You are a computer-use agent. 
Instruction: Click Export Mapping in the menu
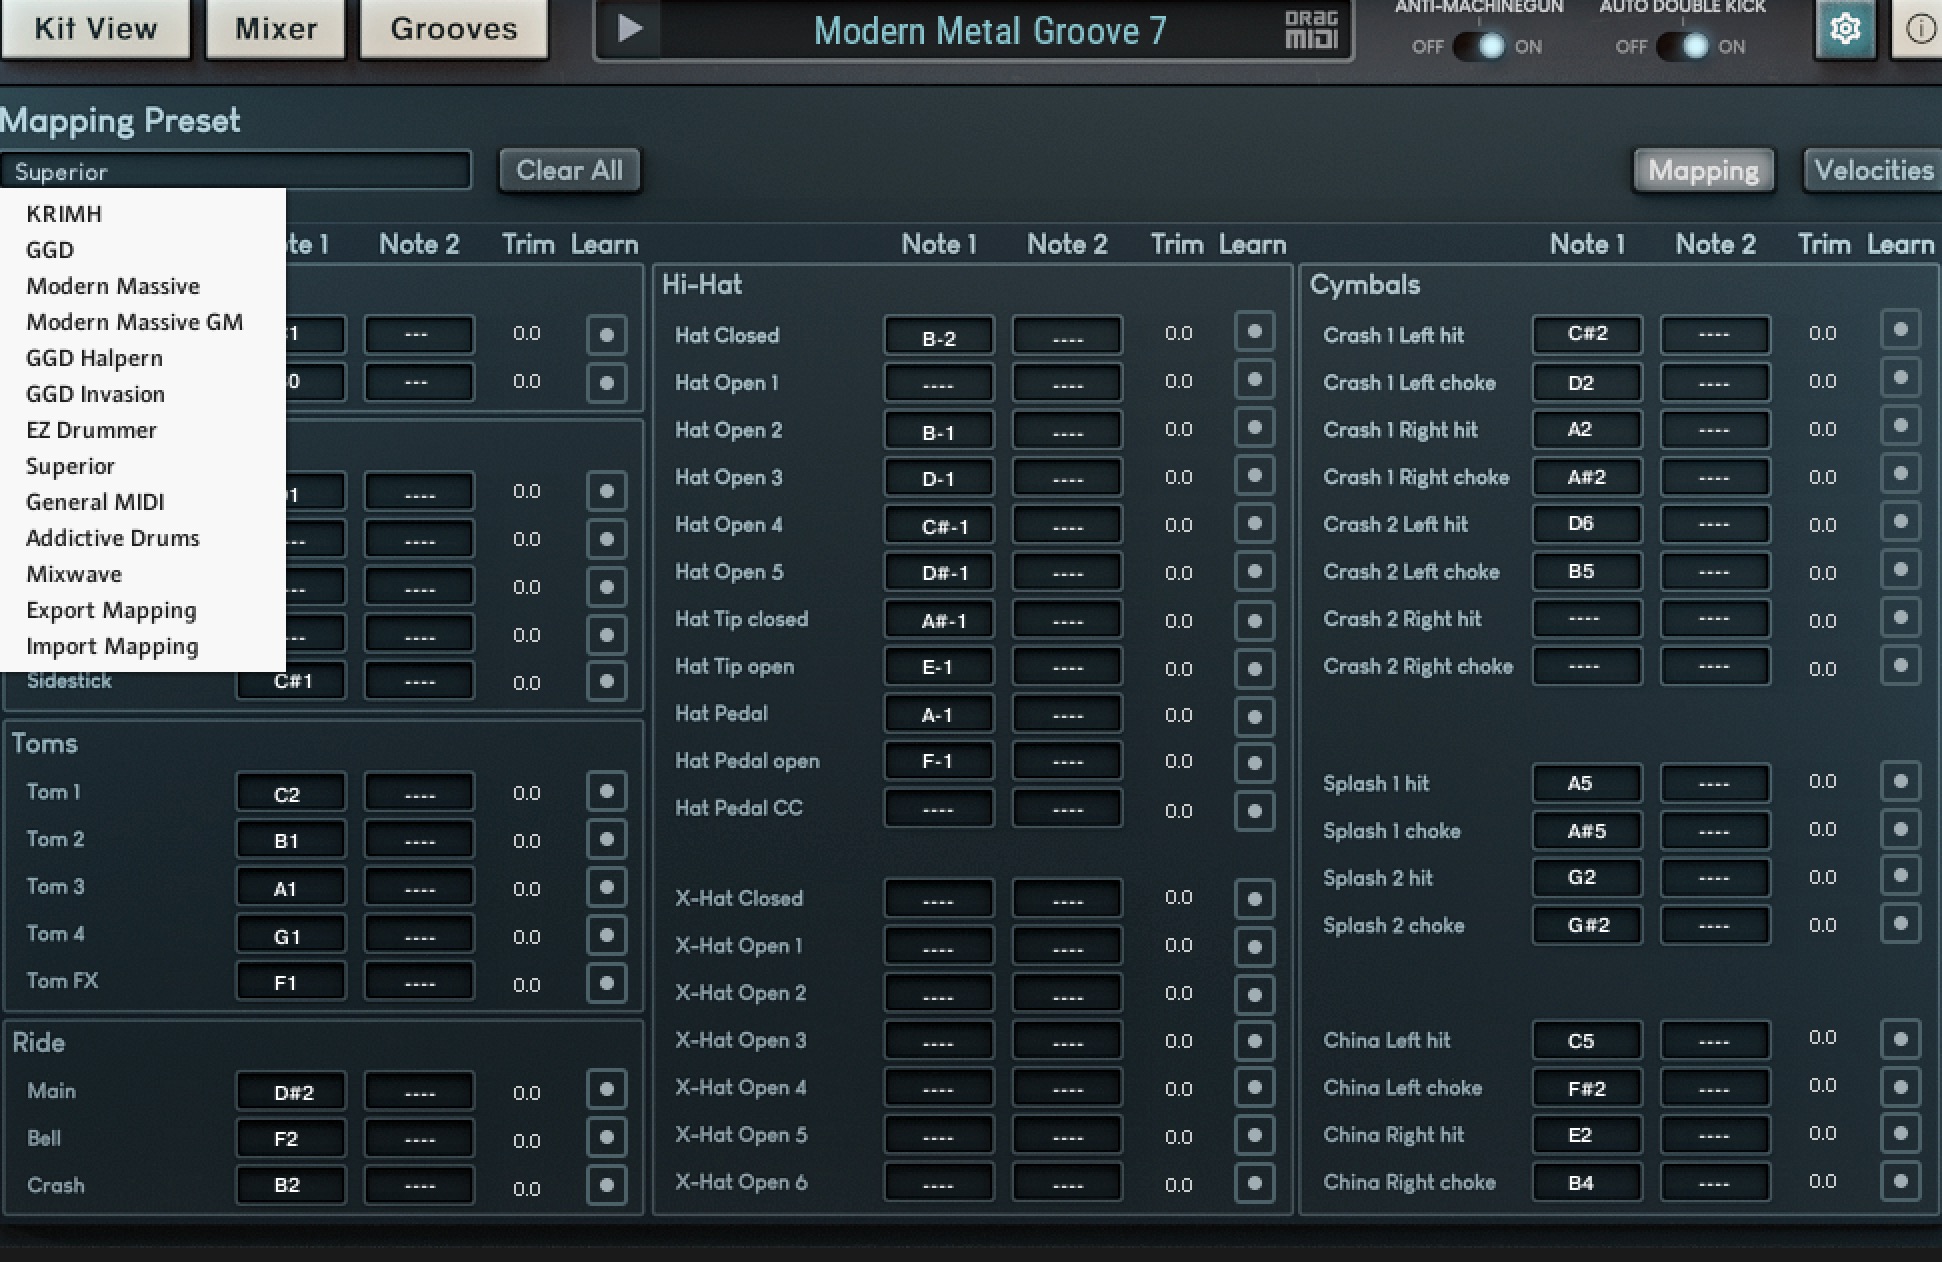pos(111,610)
